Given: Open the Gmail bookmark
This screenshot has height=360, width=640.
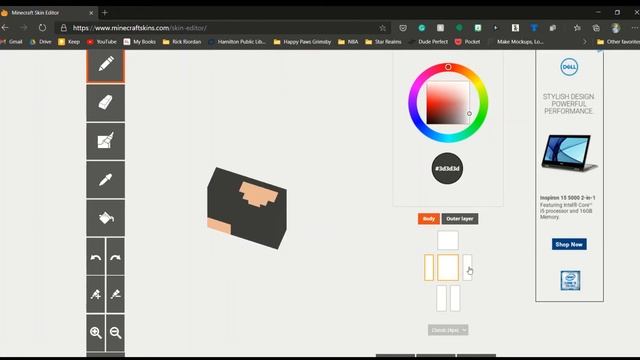Looking at the screenshot, I should pyautogui.click(x=11, y=42).
